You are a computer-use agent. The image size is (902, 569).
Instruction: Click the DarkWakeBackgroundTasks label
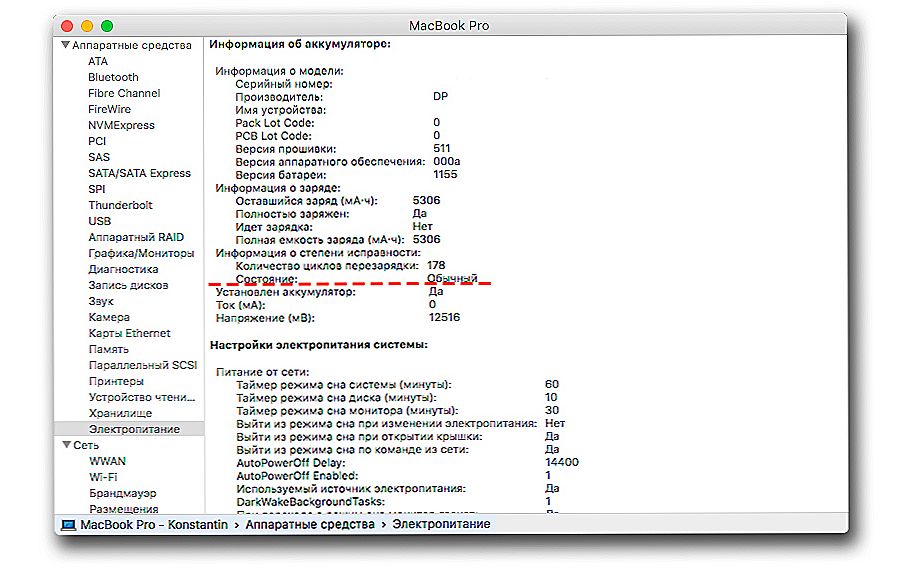tap(310, 502)
